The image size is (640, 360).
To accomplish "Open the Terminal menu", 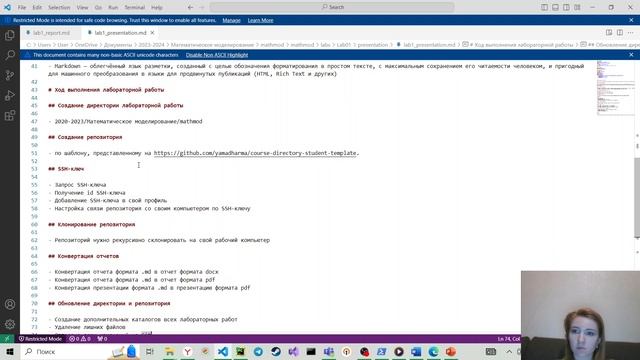I will [135, 7].
